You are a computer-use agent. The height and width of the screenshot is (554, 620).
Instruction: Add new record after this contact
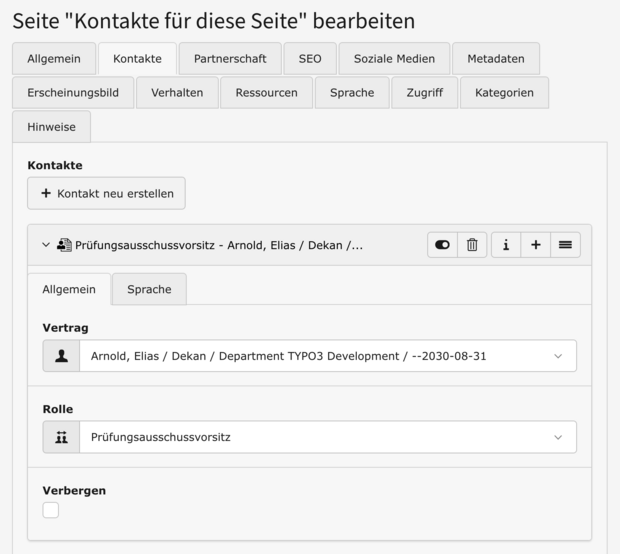click(536, 245)
